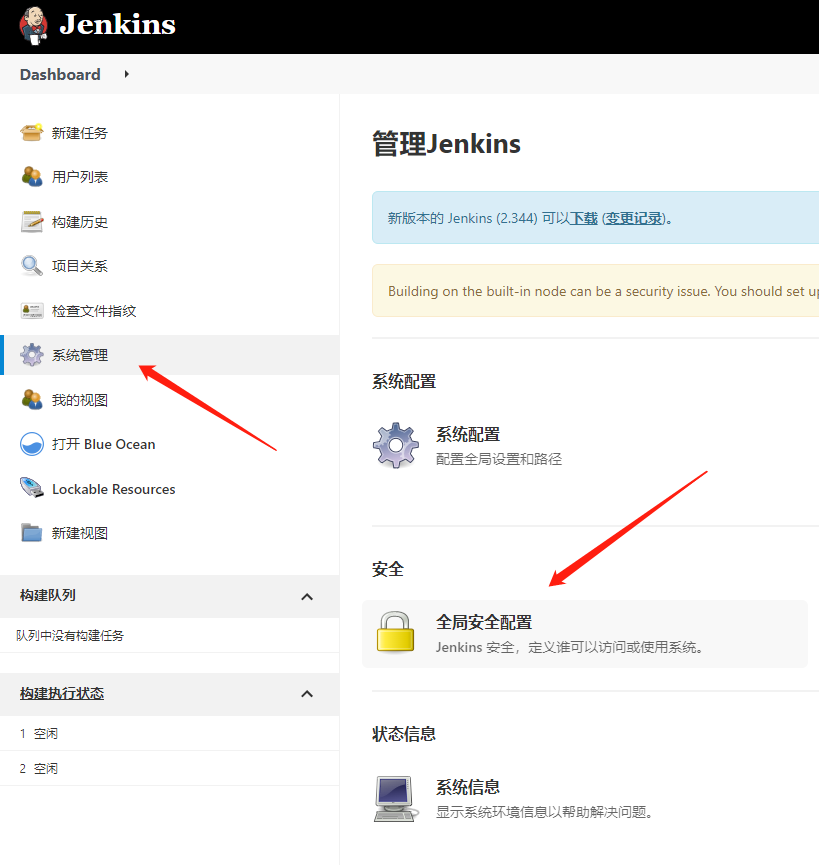Click the Jenkins butler logo
Viewport: 819px width, 865px height.
33,25
